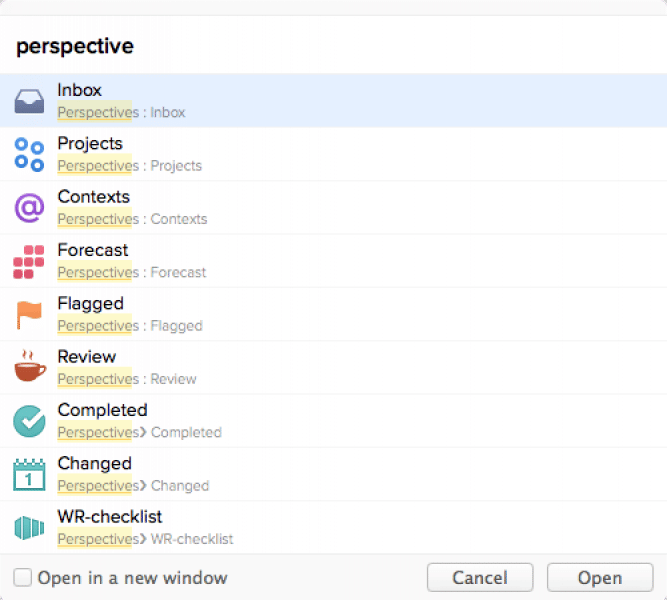Viewport: 667px width, 600px height.
Task: Click the orange Flagged flag icon
Action: tap(29, 315)
